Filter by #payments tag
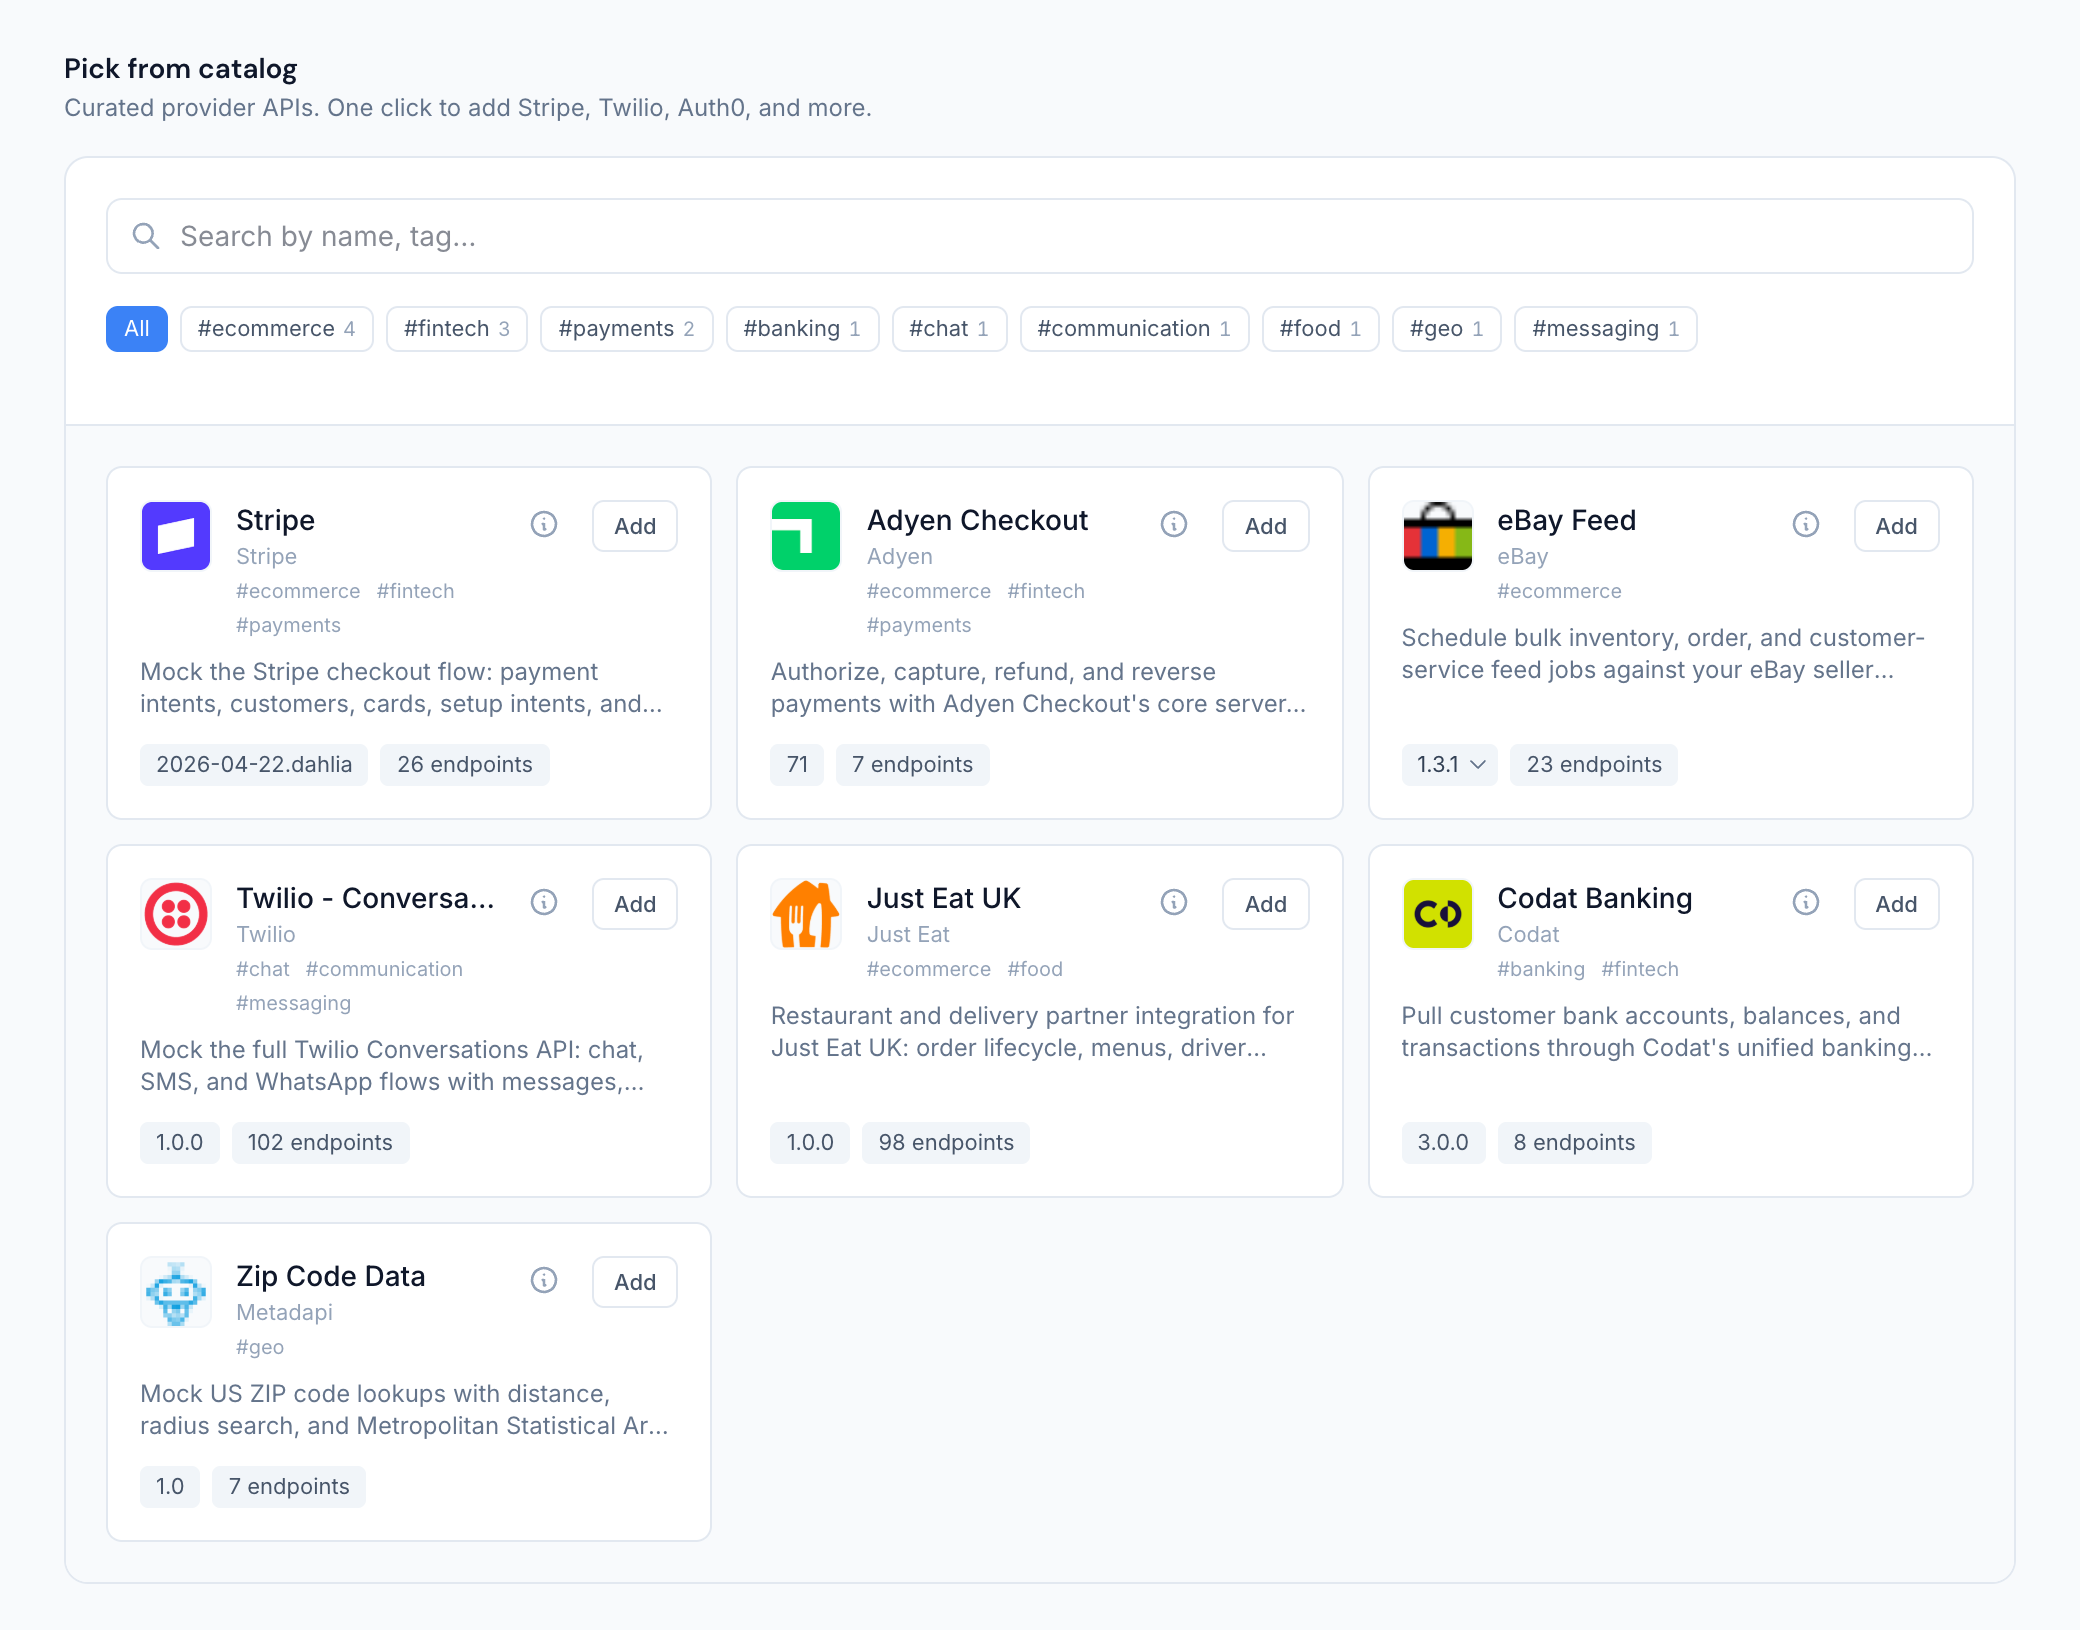 (x=627, y=329)
